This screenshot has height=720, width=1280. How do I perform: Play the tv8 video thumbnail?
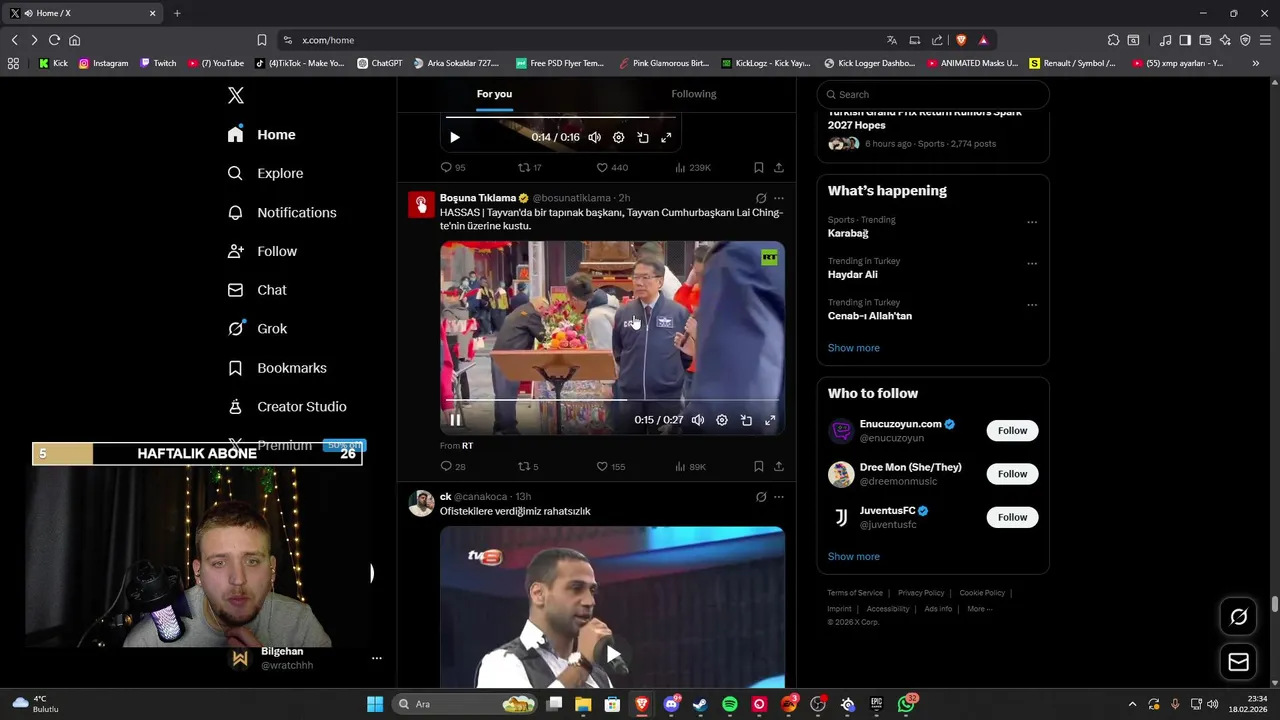click(x=612, y=655)
